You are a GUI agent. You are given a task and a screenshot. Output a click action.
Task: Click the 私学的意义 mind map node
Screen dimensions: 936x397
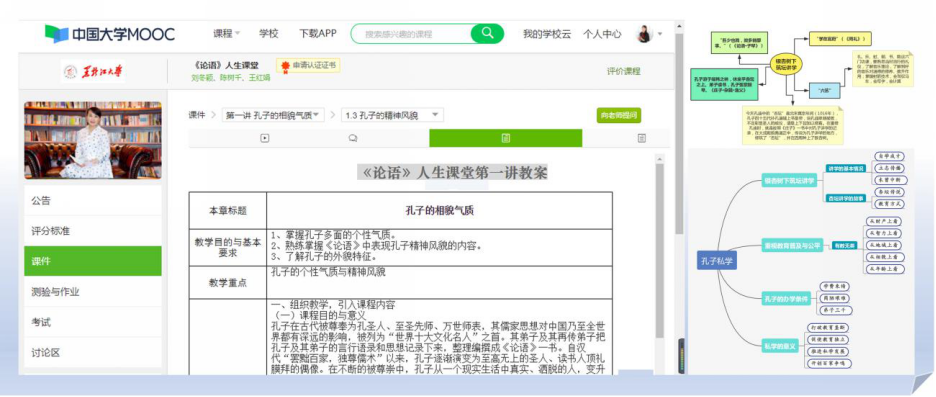(780, 346)
